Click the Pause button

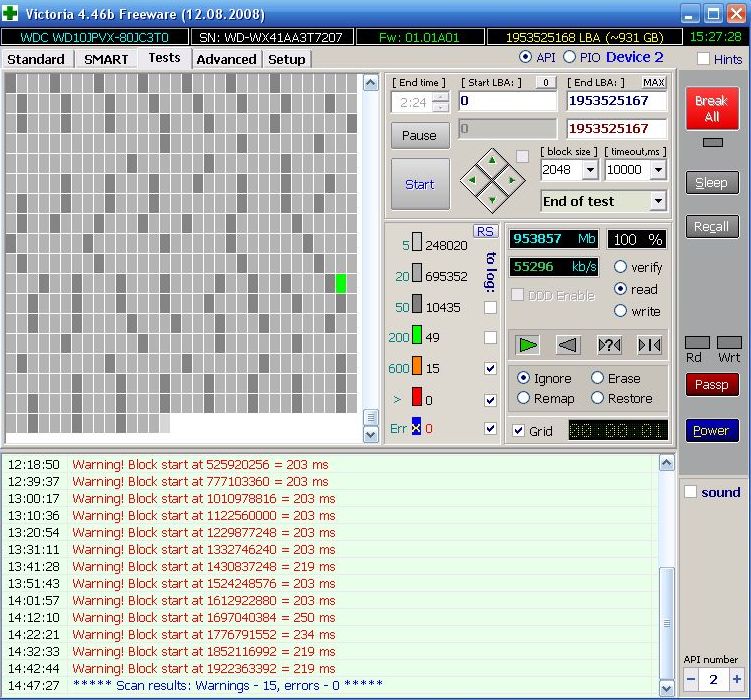420,135
